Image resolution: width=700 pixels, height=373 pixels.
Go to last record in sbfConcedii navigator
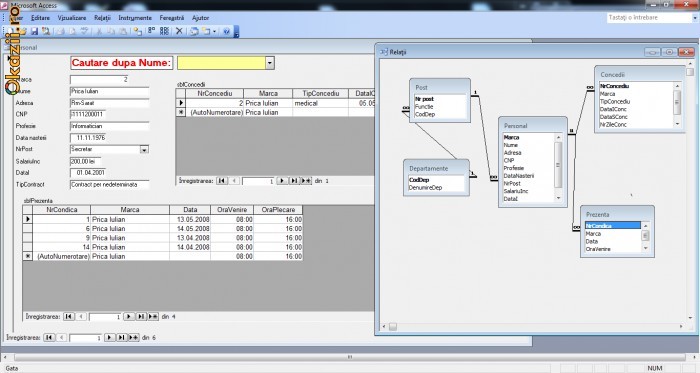tap(294, 181)
